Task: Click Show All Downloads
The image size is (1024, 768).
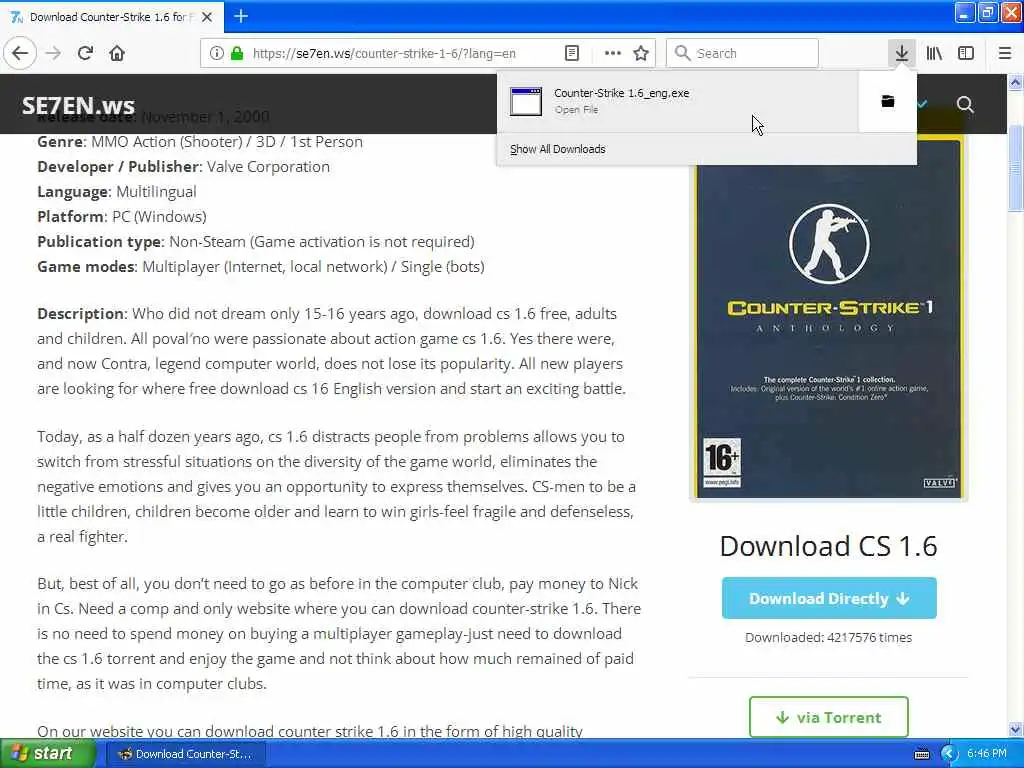Action: pos(558,149)
